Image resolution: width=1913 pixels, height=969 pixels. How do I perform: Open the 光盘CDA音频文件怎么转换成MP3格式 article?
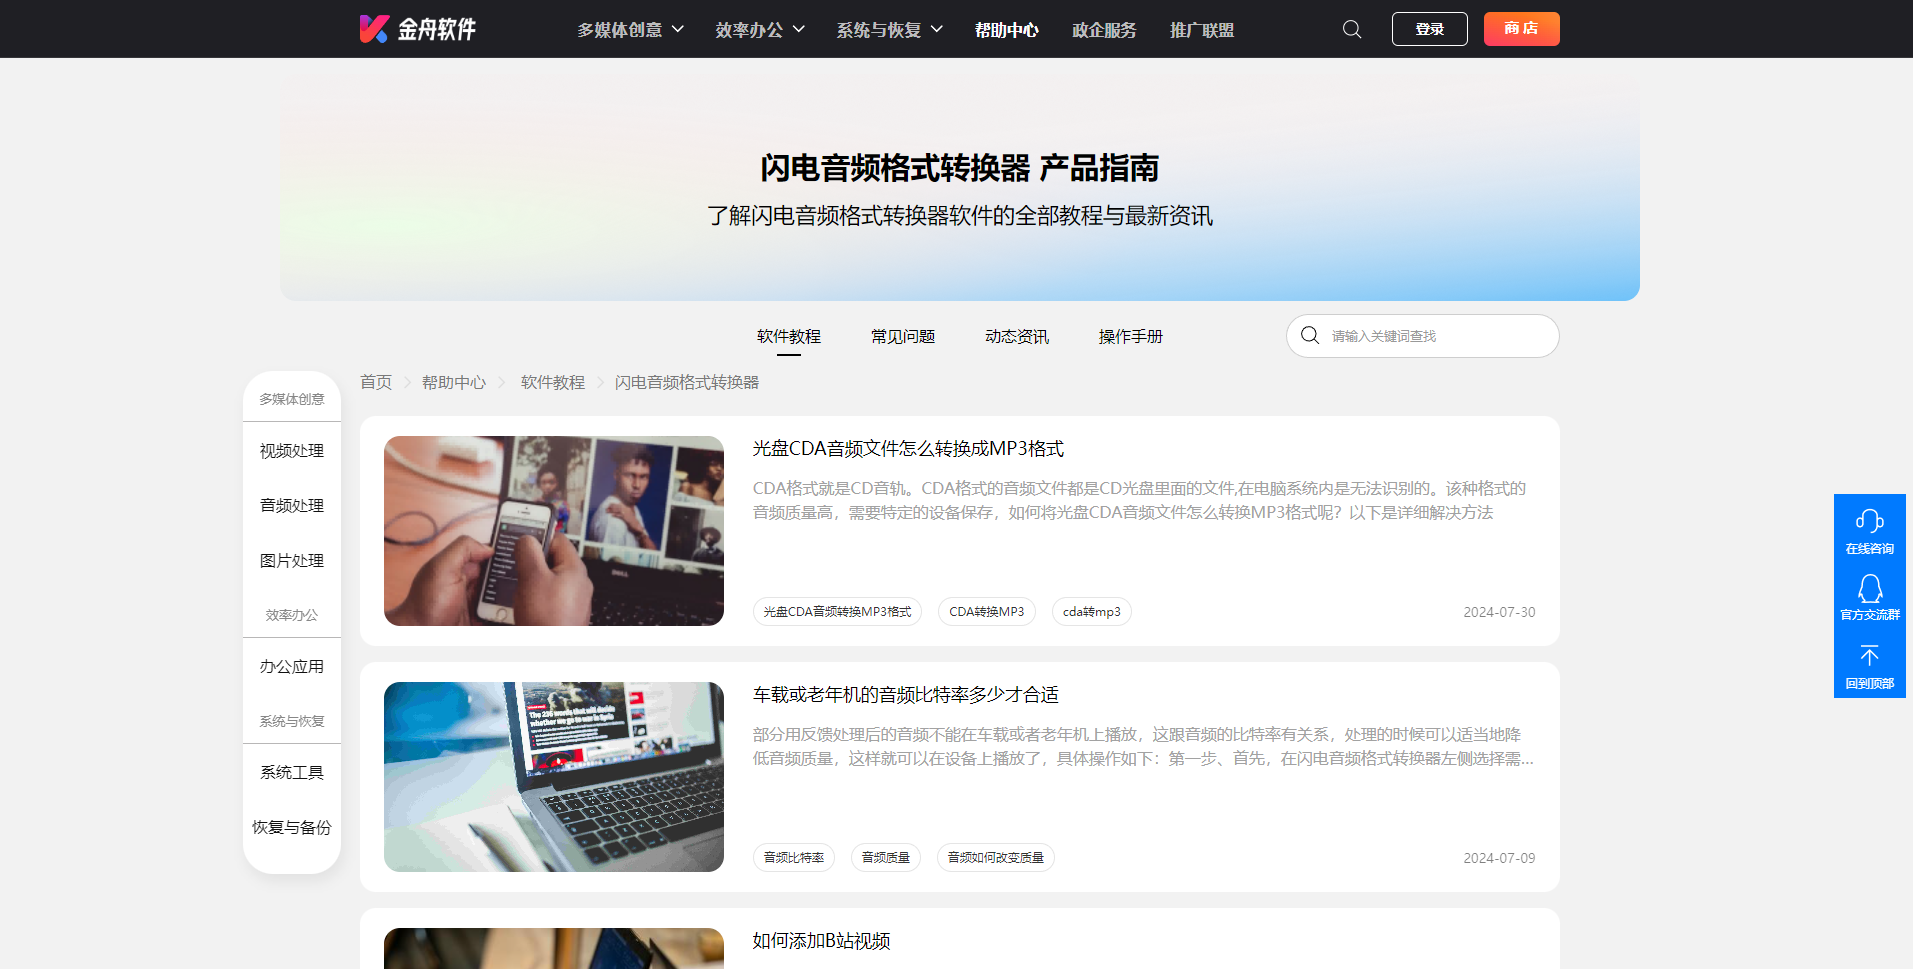[x=907, y=449]
